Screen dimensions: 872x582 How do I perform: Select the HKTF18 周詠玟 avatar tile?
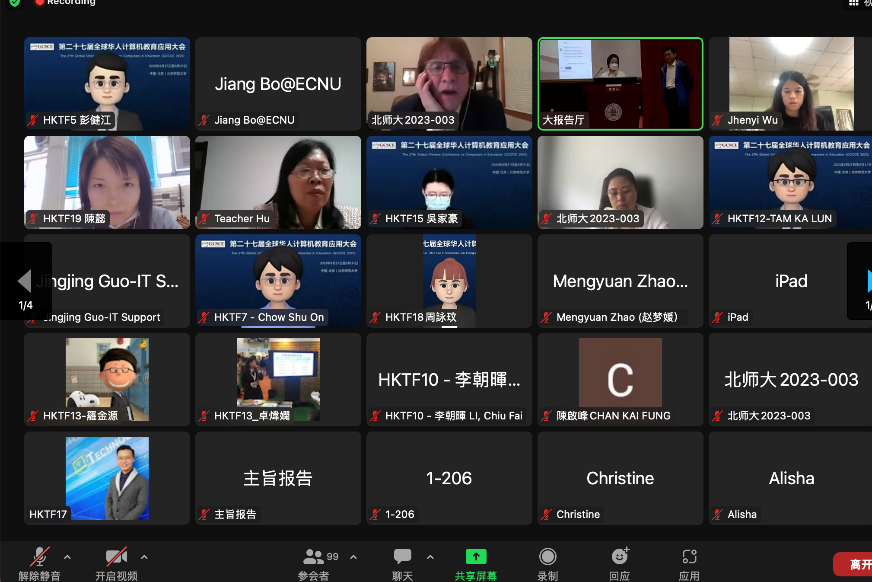[449, 281]
